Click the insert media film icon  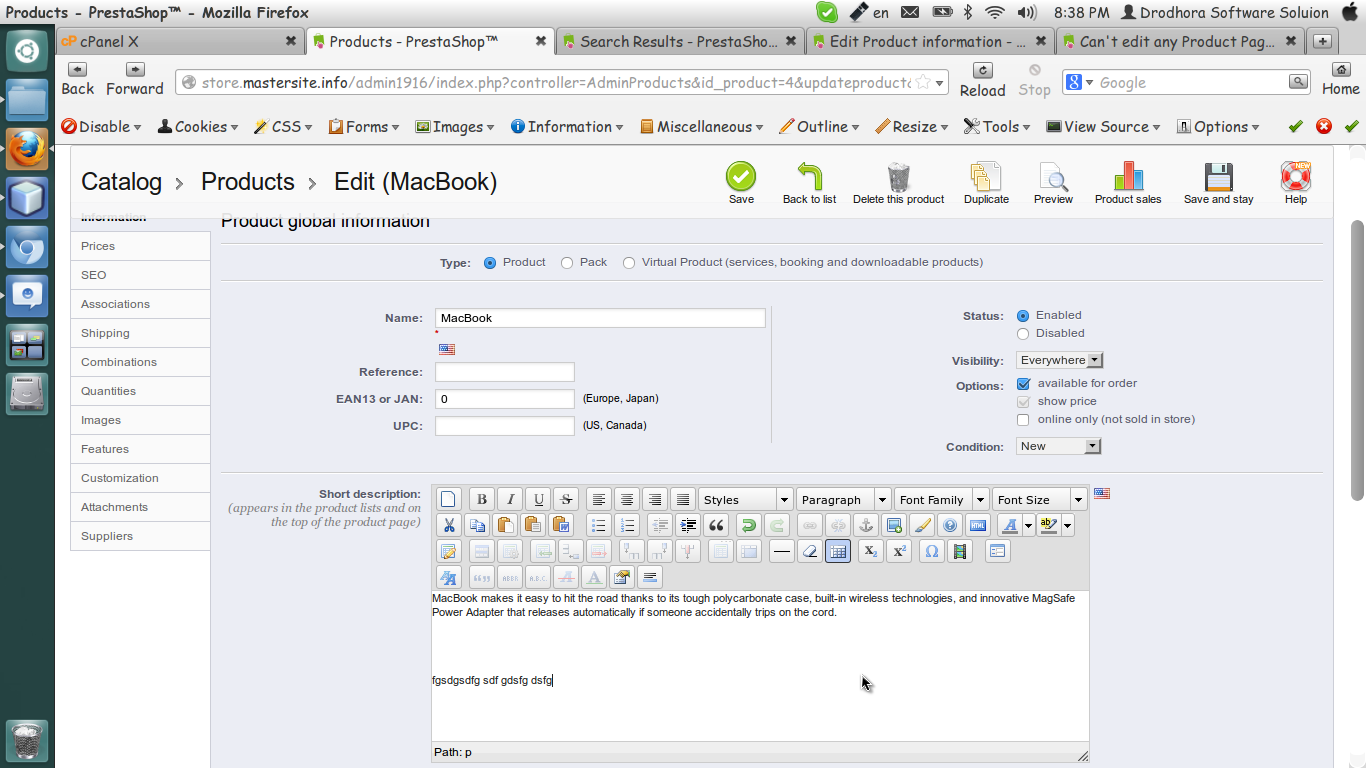click(960, 551)
